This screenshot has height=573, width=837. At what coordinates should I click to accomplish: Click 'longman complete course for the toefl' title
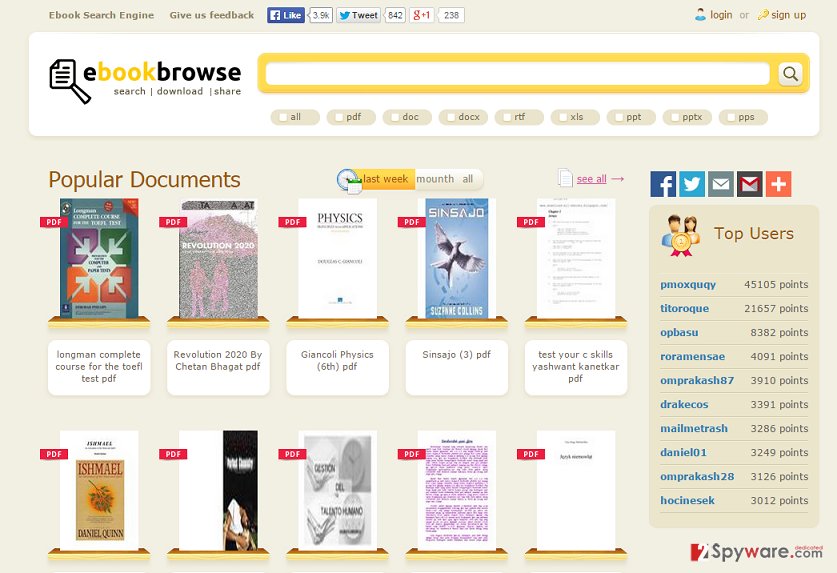point(99,366)
